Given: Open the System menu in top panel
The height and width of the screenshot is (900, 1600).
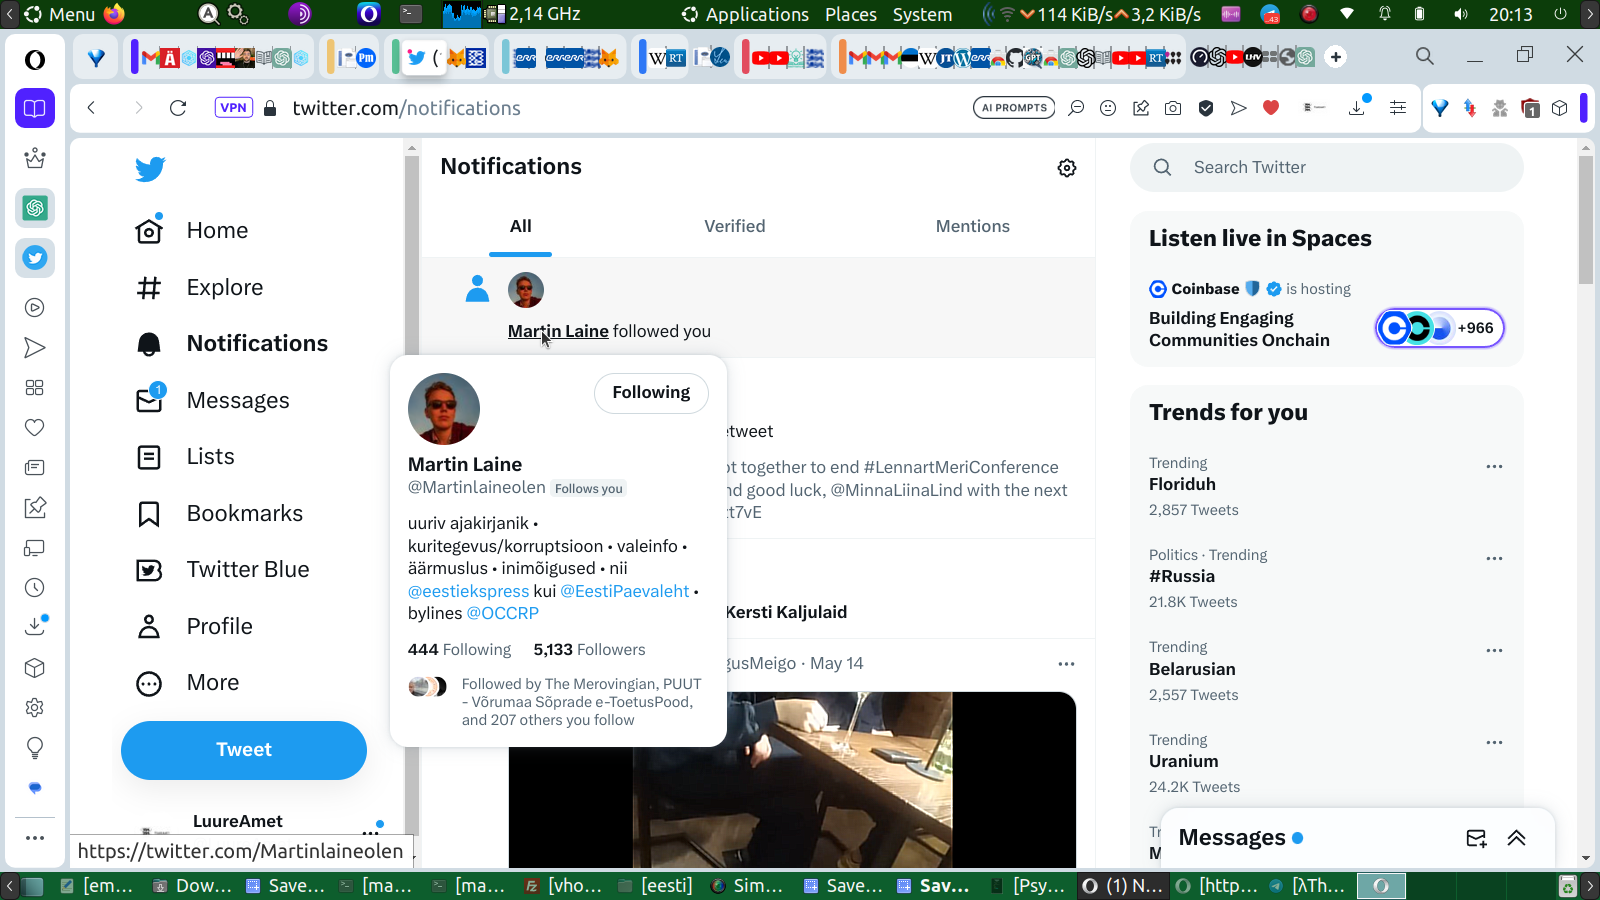Looking at the screenshot, I should point(922,14).
